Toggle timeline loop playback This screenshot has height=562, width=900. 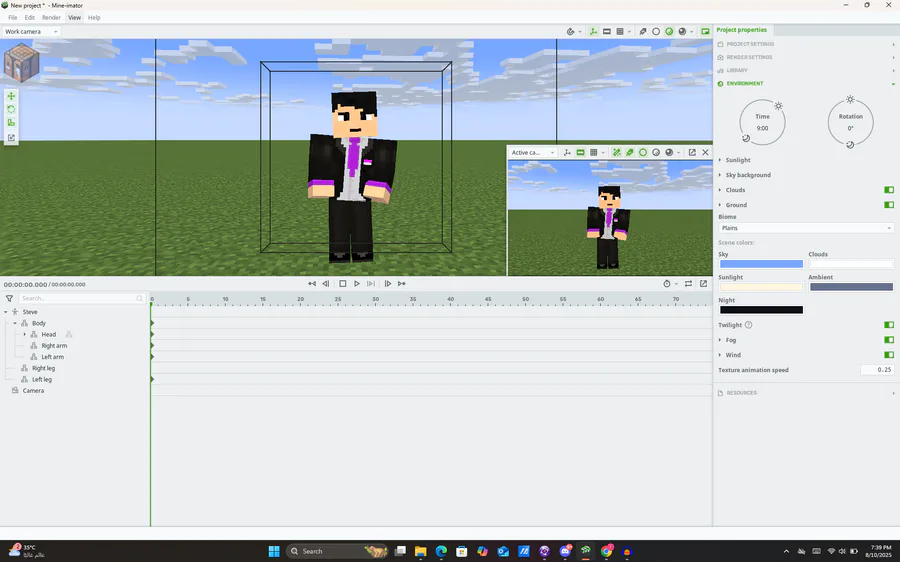coord(688,284)
